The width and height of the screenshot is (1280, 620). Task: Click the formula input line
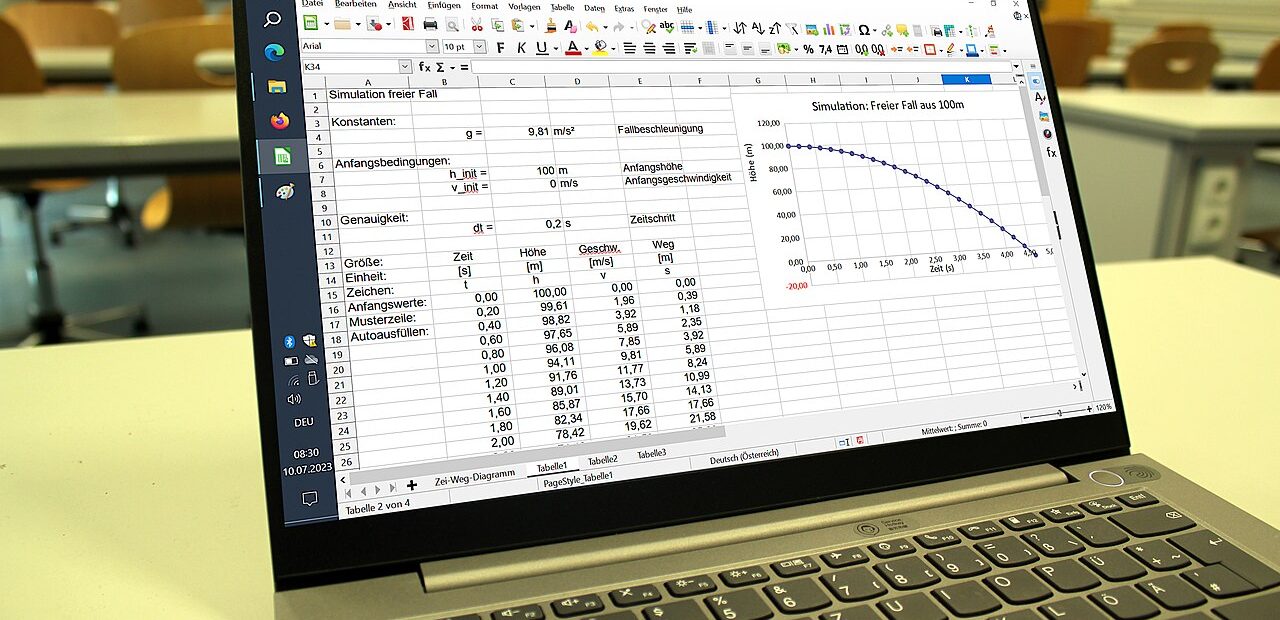pyautogui.click(x=740, y=67)
